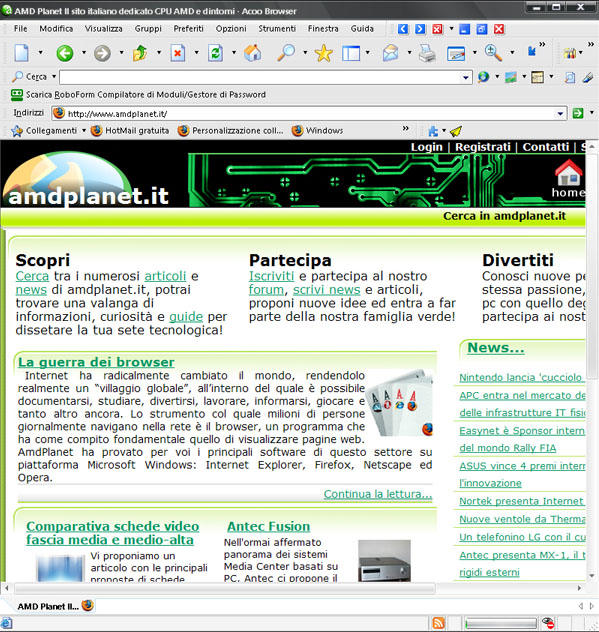
Task: Click in the Cerca search input field
Action: pyautogui.click(x=260, y=77)
